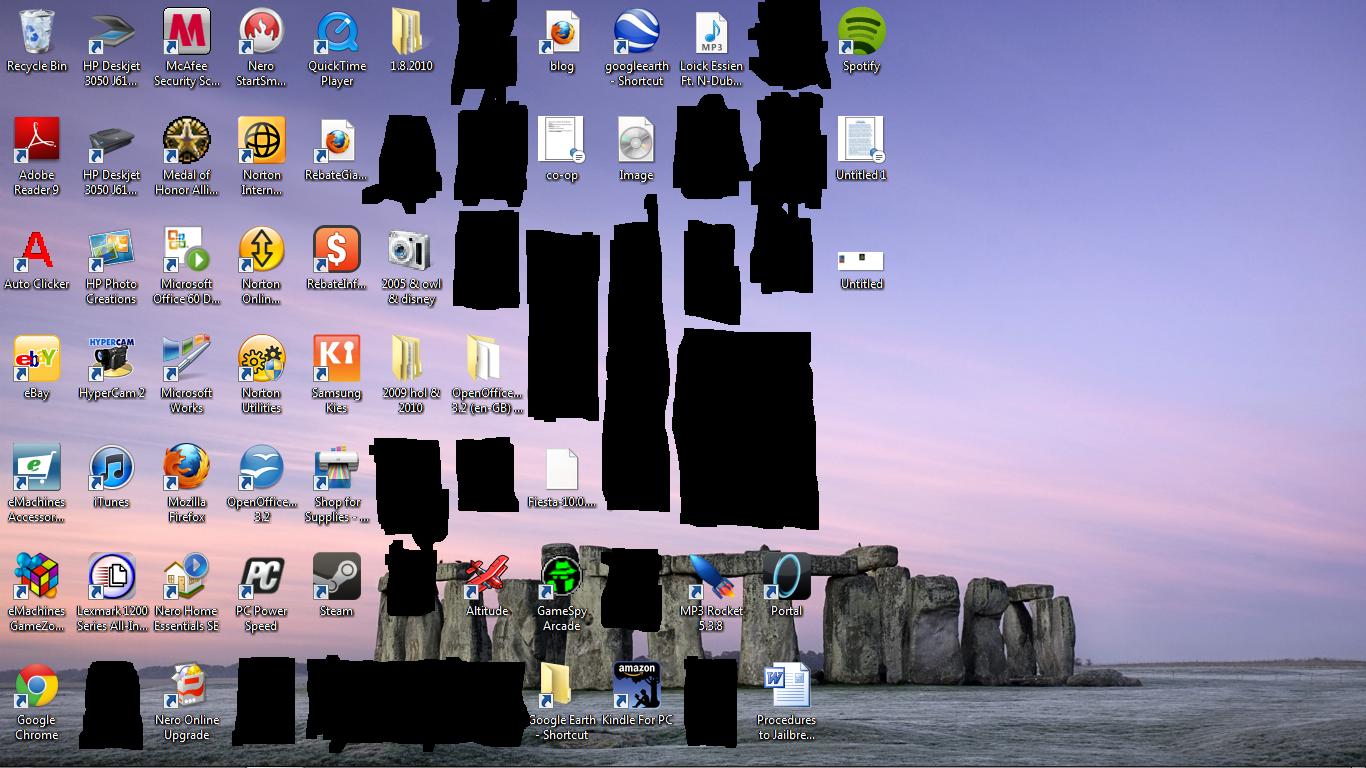Select Nero Online Upgrade icon

click(x=187, y=686)
